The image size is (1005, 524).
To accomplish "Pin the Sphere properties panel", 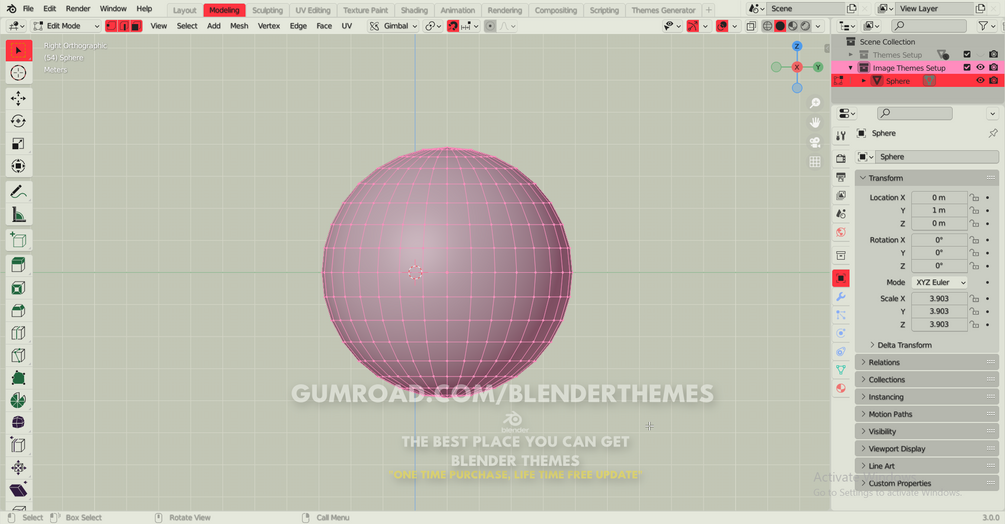I will (992, 133).
